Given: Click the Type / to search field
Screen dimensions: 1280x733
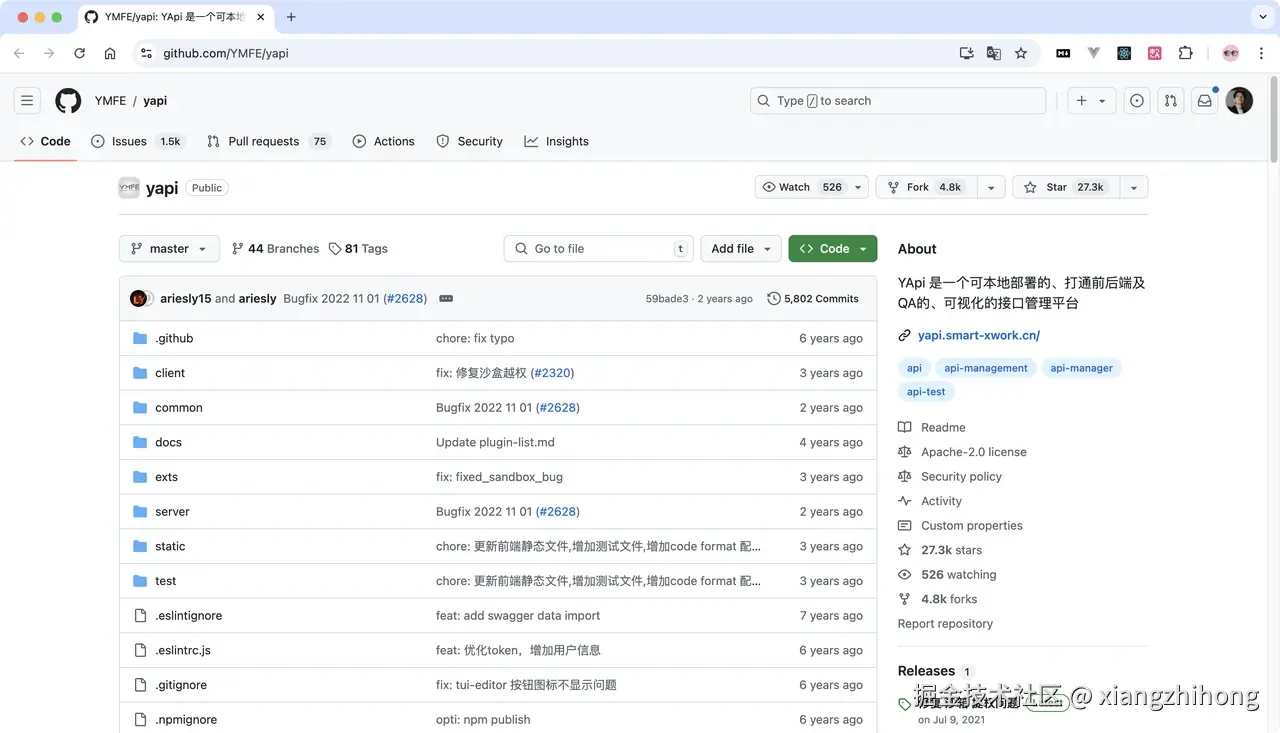Looking at the screenshot, I should pos(898,101).
